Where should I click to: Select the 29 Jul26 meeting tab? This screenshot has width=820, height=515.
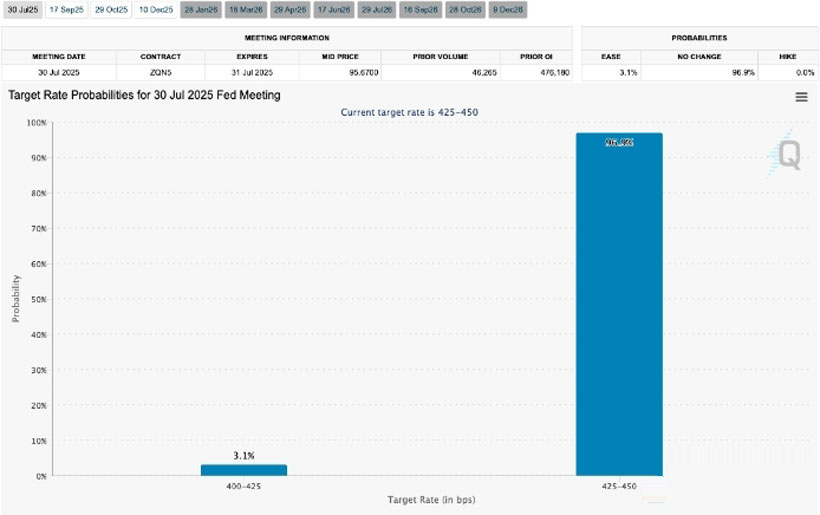pyautogui.click(x=375, y=9)
